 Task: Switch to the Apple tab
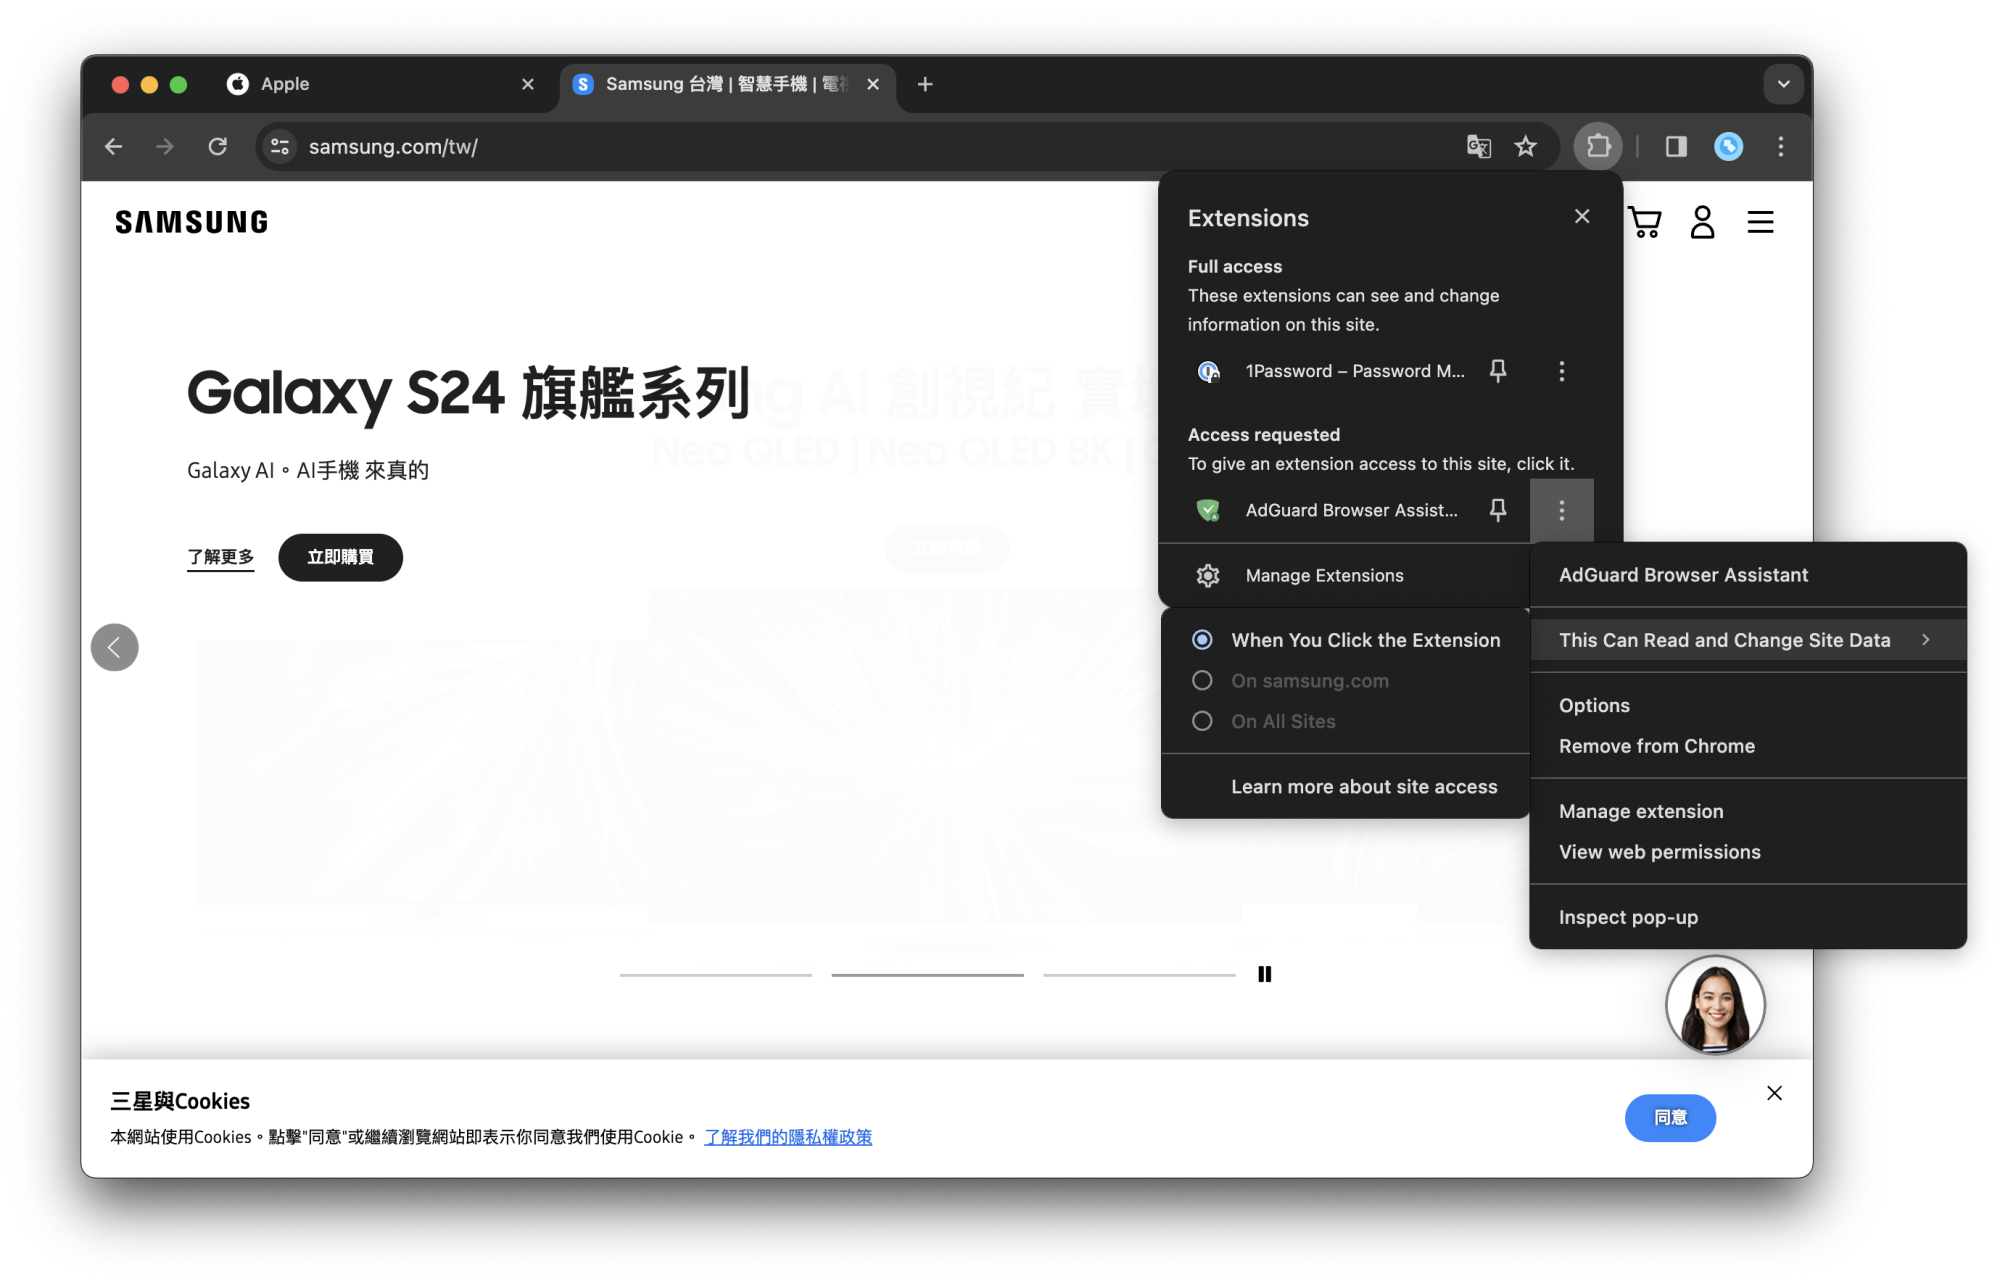[283, 84]
